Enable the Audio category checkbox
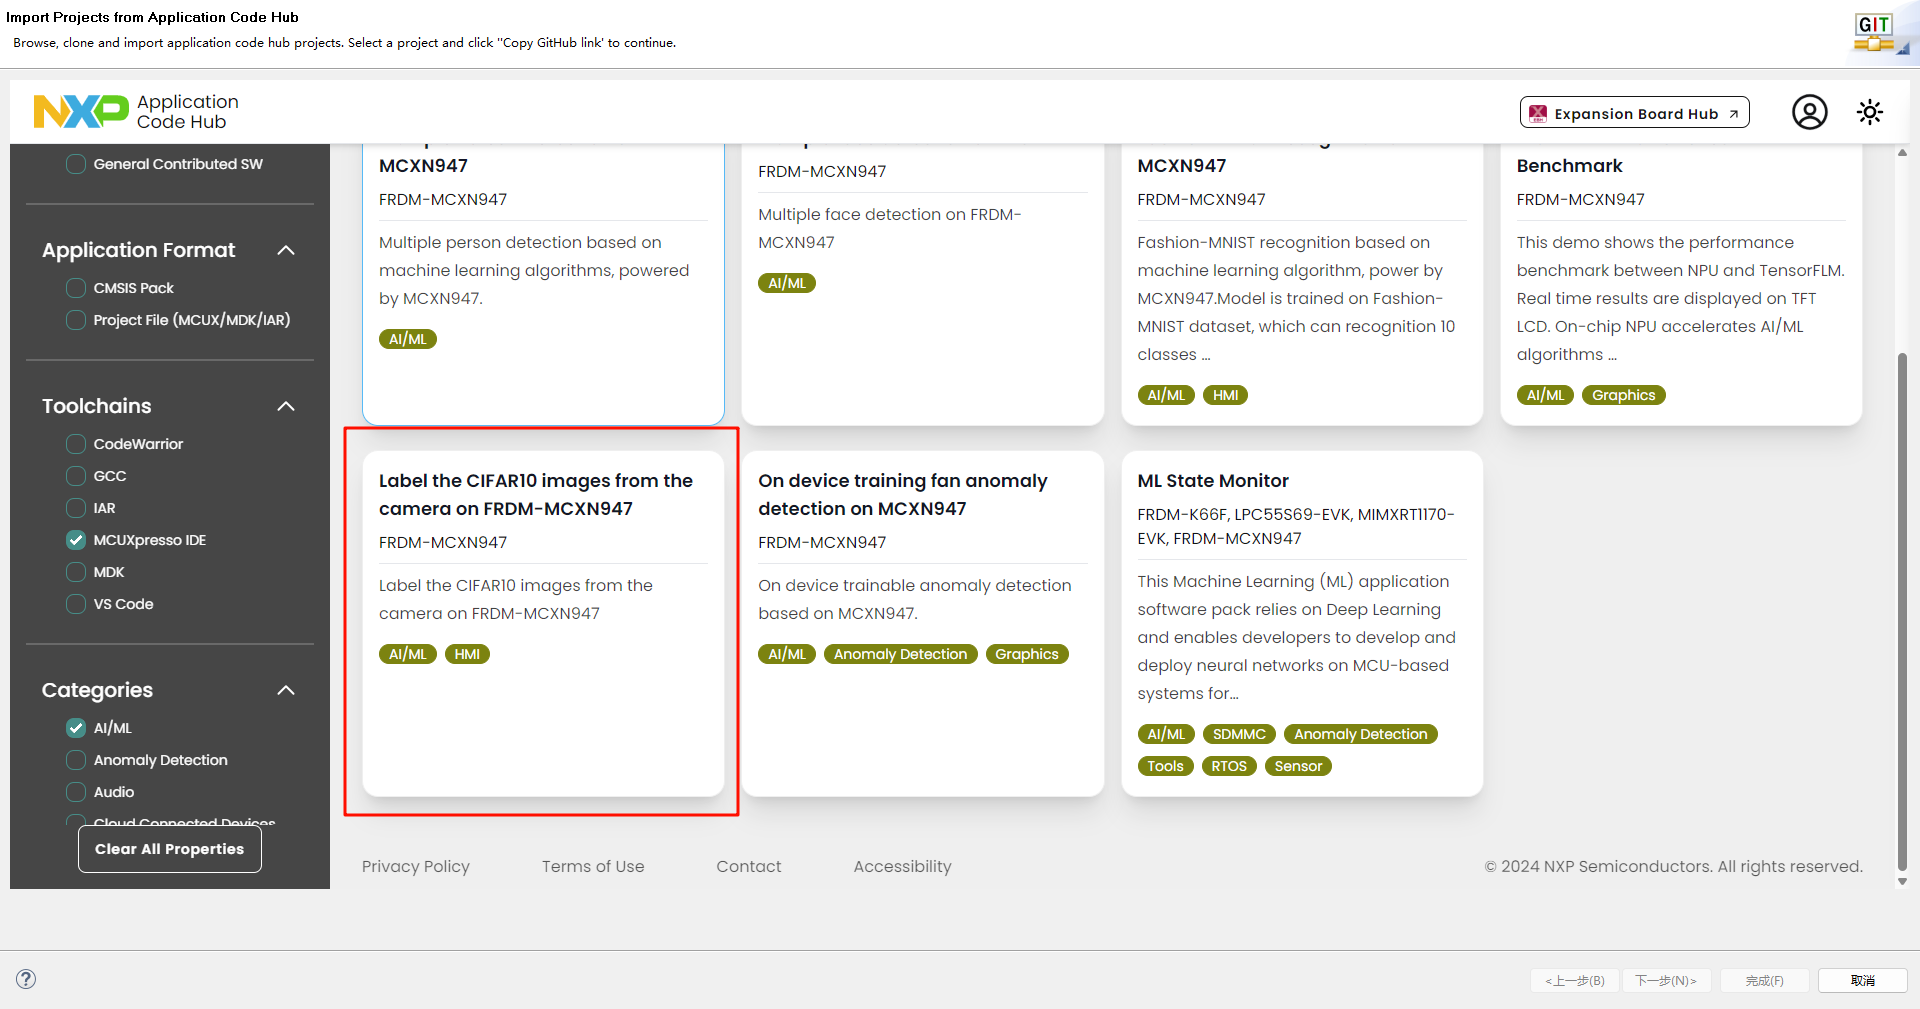Image resolution: width=1920 pixels, height=1009 pixels. 76,792
